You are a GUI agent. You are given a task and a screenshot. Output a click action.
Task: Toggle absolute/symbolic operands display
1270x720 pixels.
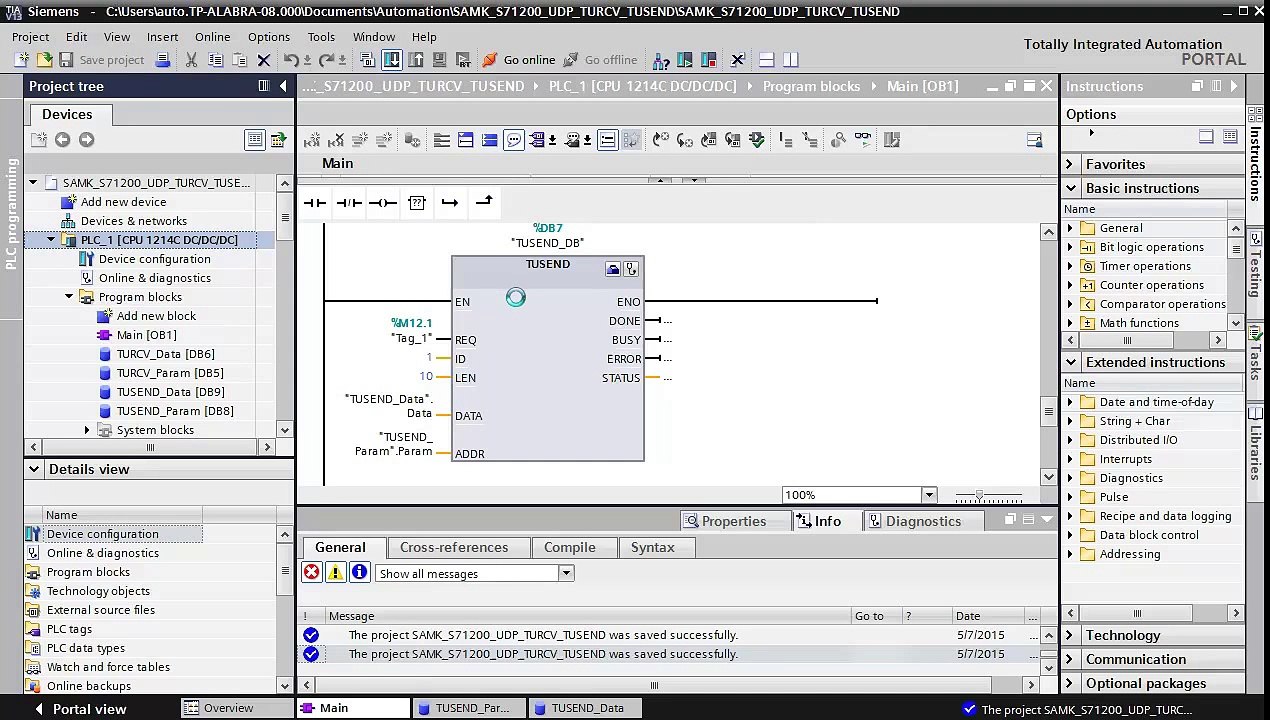point(538,140)
